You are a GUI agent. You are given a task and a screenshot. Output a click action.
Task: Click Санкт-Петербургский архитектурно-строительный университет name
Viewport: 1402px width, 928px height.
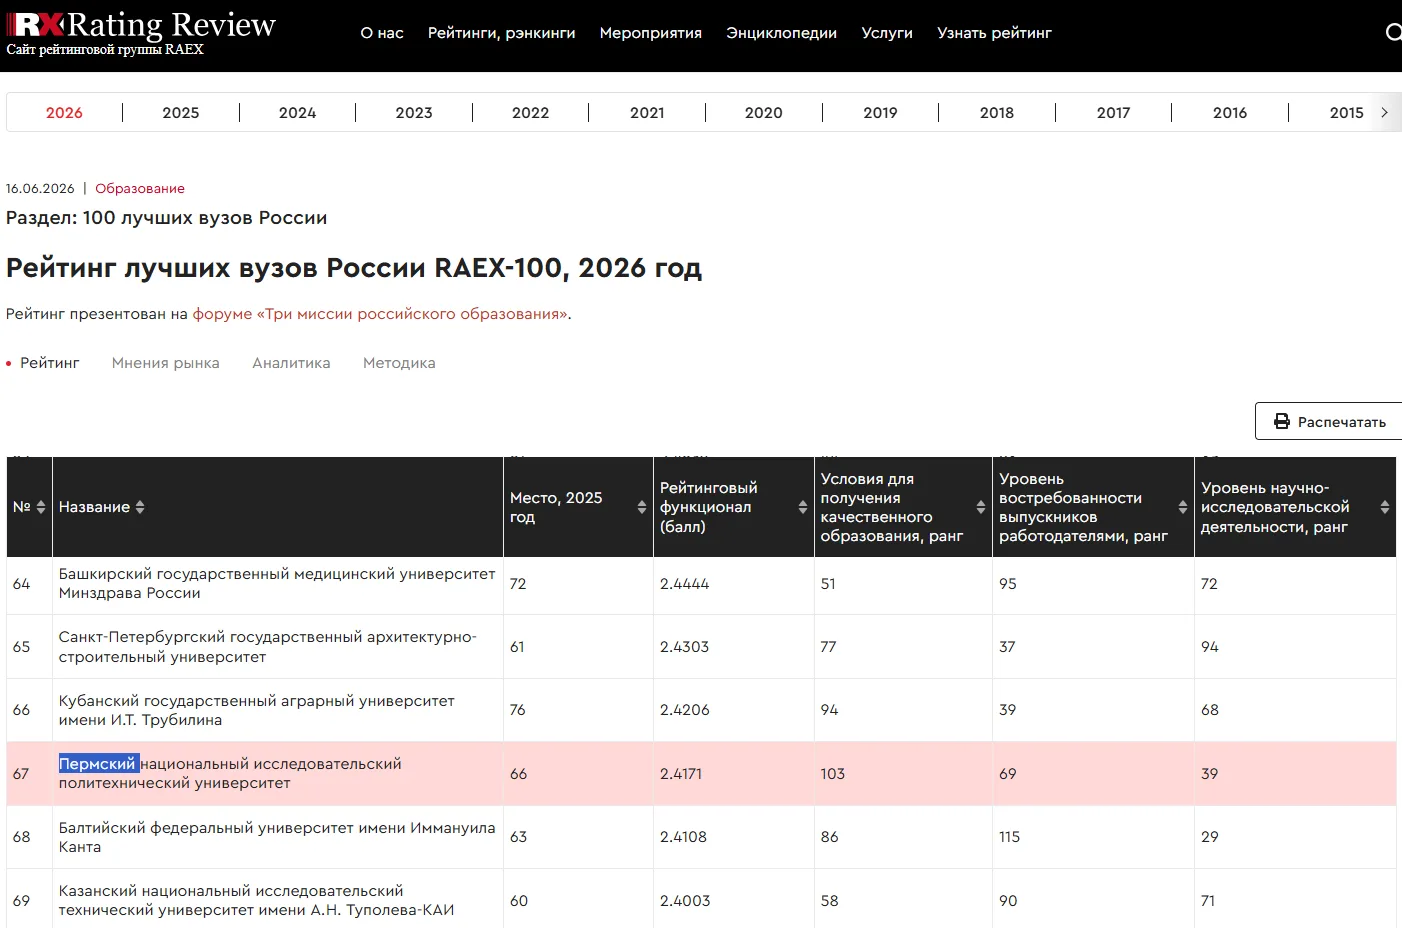click(x=268, y=647)
